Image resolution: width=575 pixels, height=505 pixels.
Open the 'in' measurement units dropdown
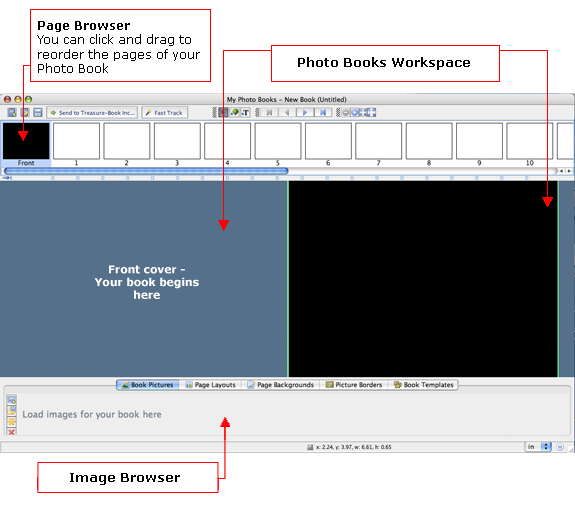(538, 447)
